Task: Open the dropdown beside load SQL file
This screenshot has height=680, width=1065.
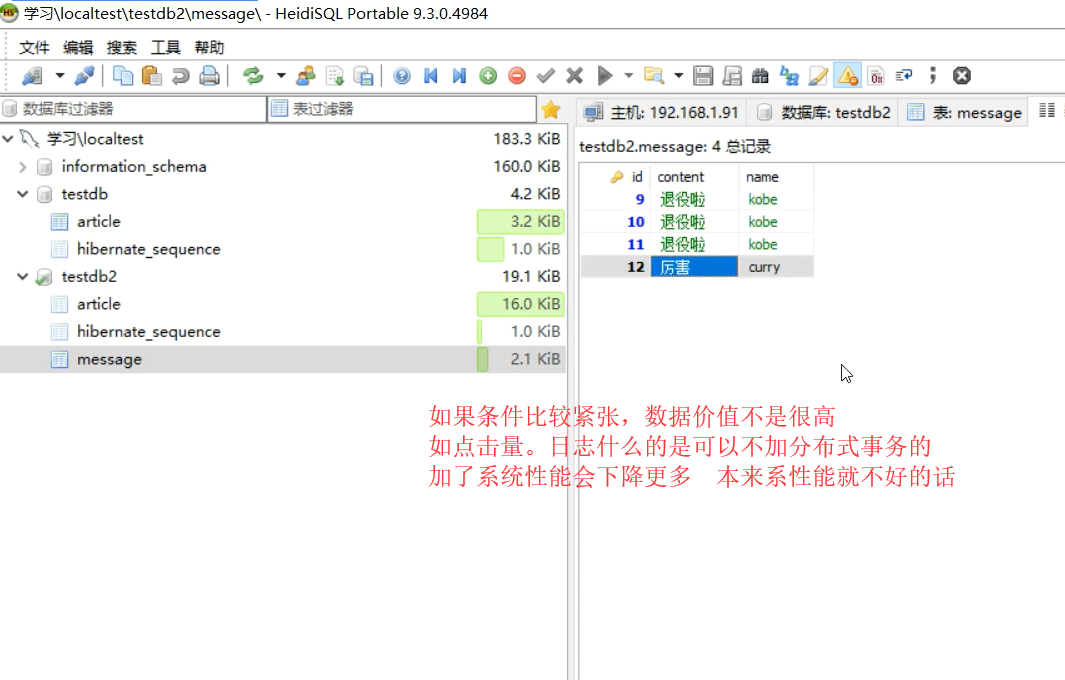Action: [x=679, y=75]
